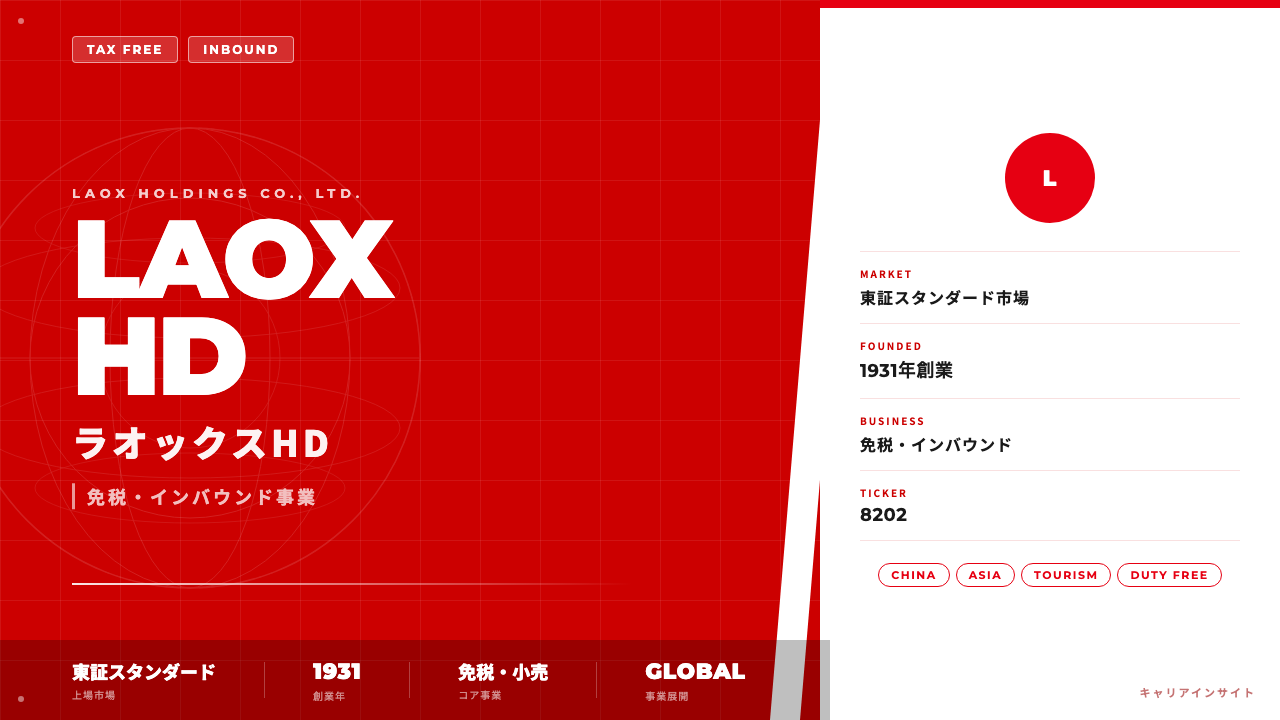Click the red circular L logo
1280x720 pixels.
click(x=1050, y=178)
